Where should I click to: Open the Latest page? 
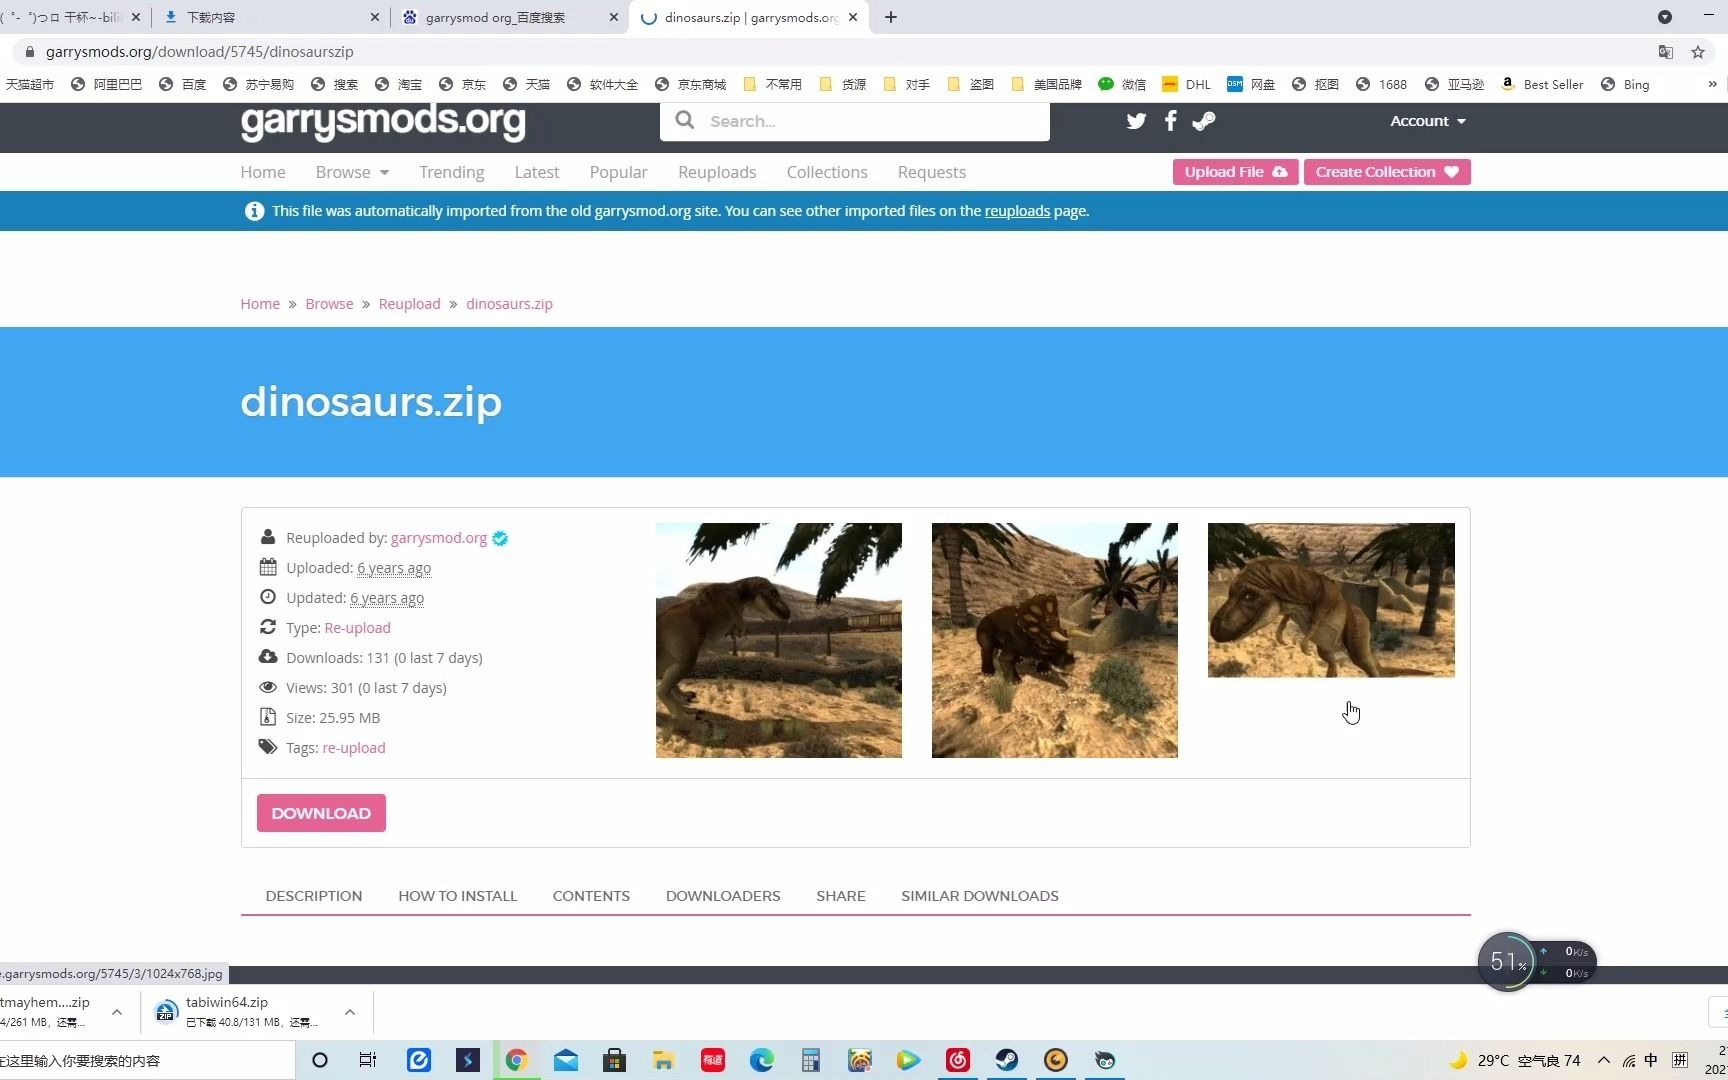(537, 172)
